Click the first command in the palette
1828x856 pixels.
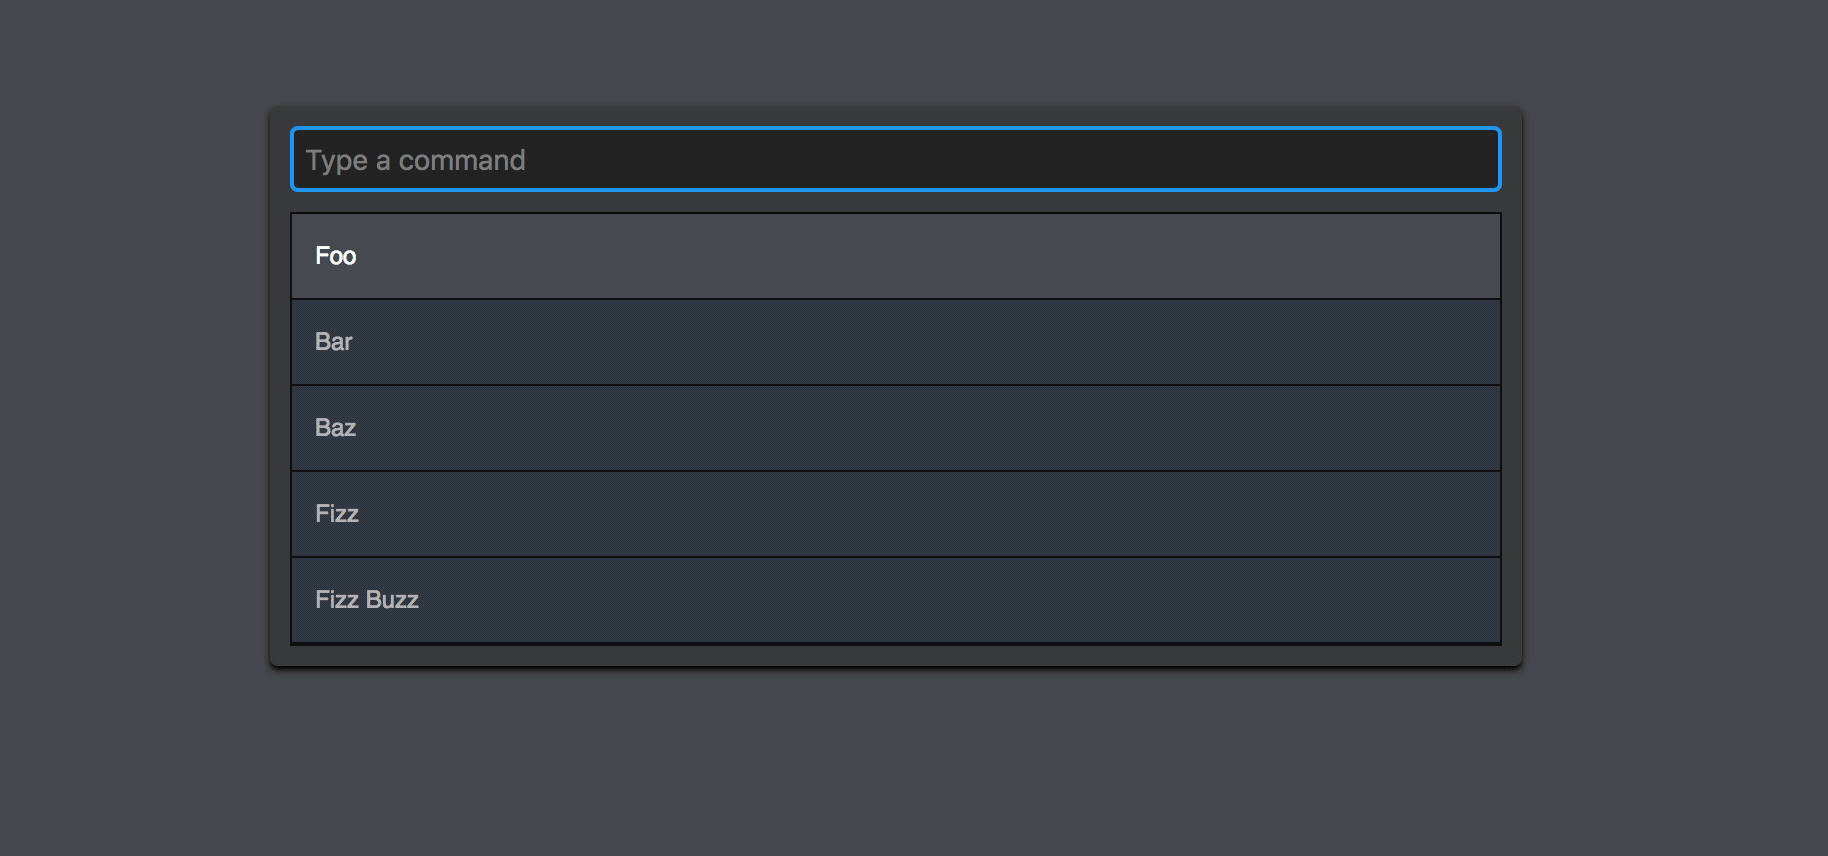pyautogui.click(x=894, y=255)
